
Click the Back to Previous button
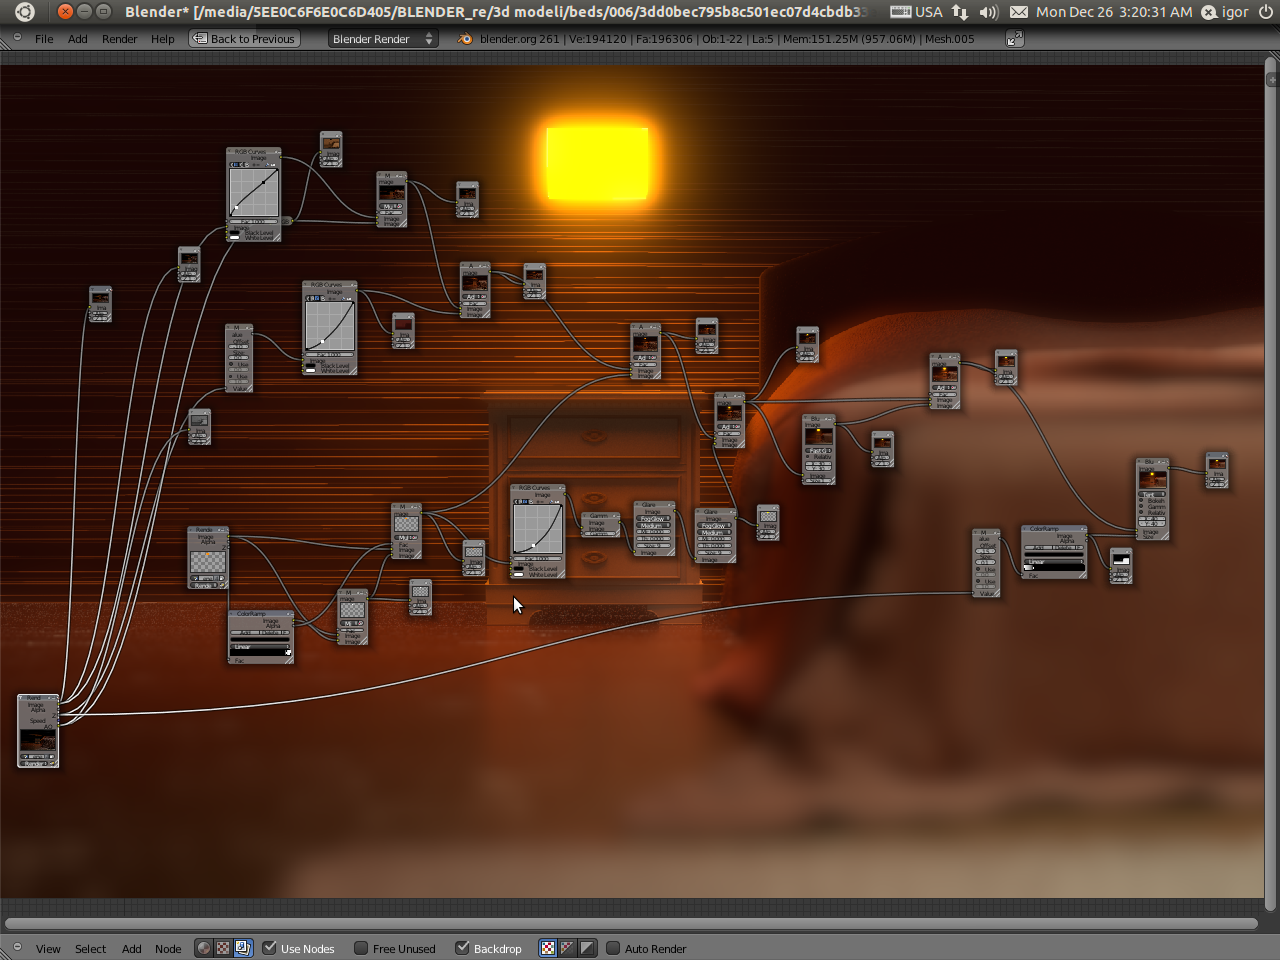pos(245,39)
